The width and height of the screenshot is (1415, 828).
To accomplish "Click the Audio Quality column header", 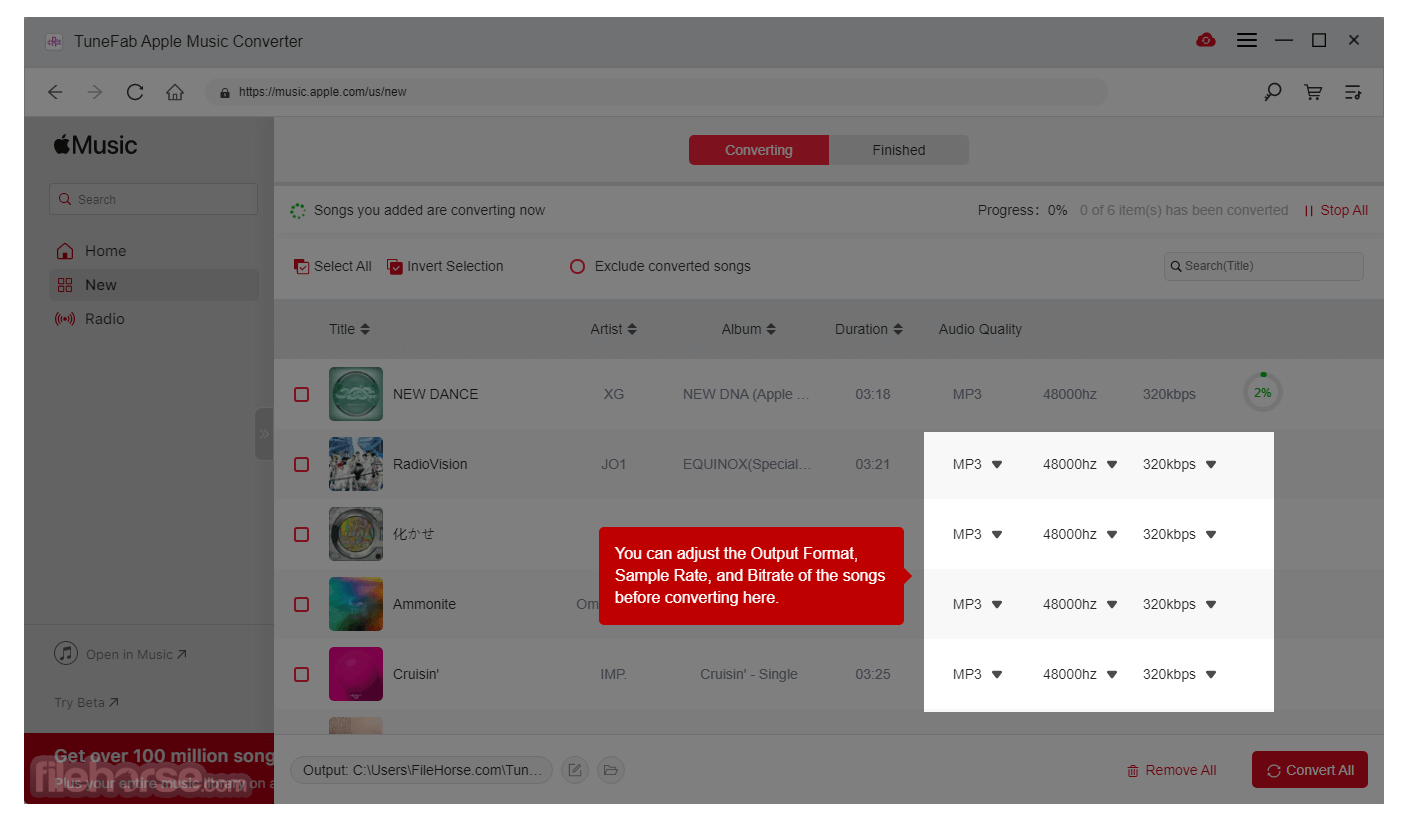I will click(x=980, y=329).
